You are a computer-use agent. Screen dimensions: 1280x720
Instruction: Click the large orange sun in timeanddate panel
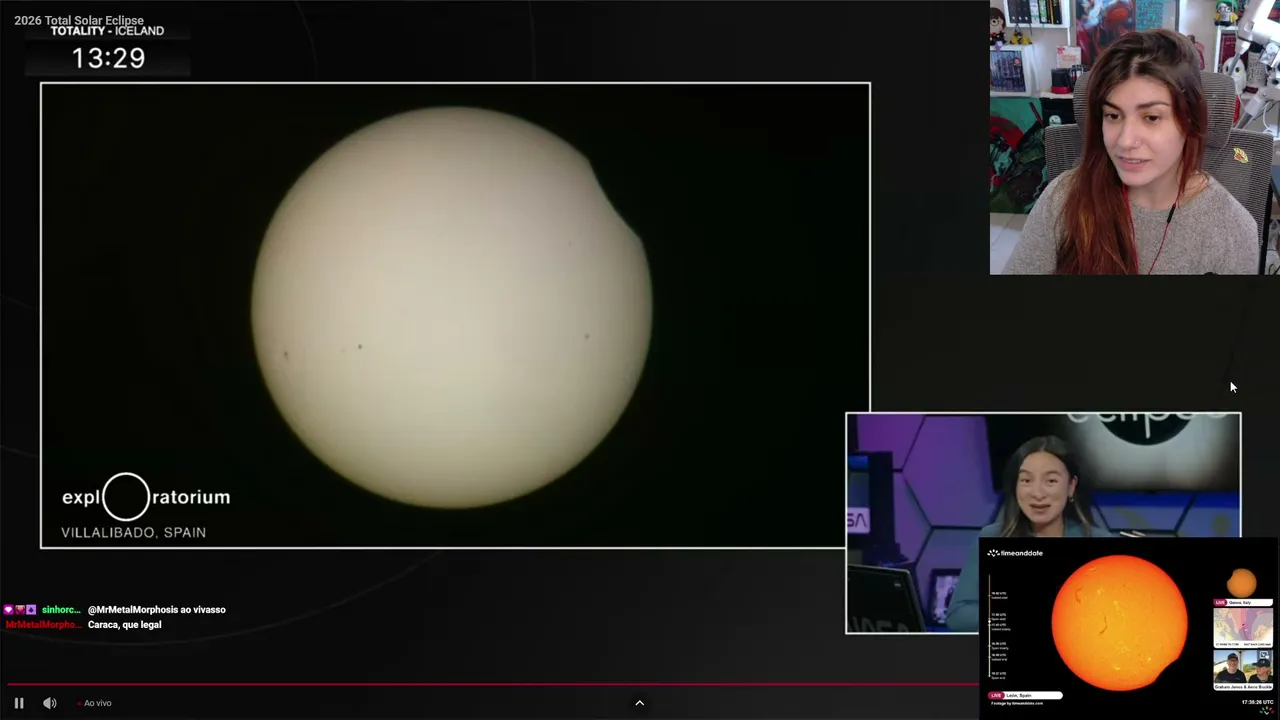[x=1119, y=622]
